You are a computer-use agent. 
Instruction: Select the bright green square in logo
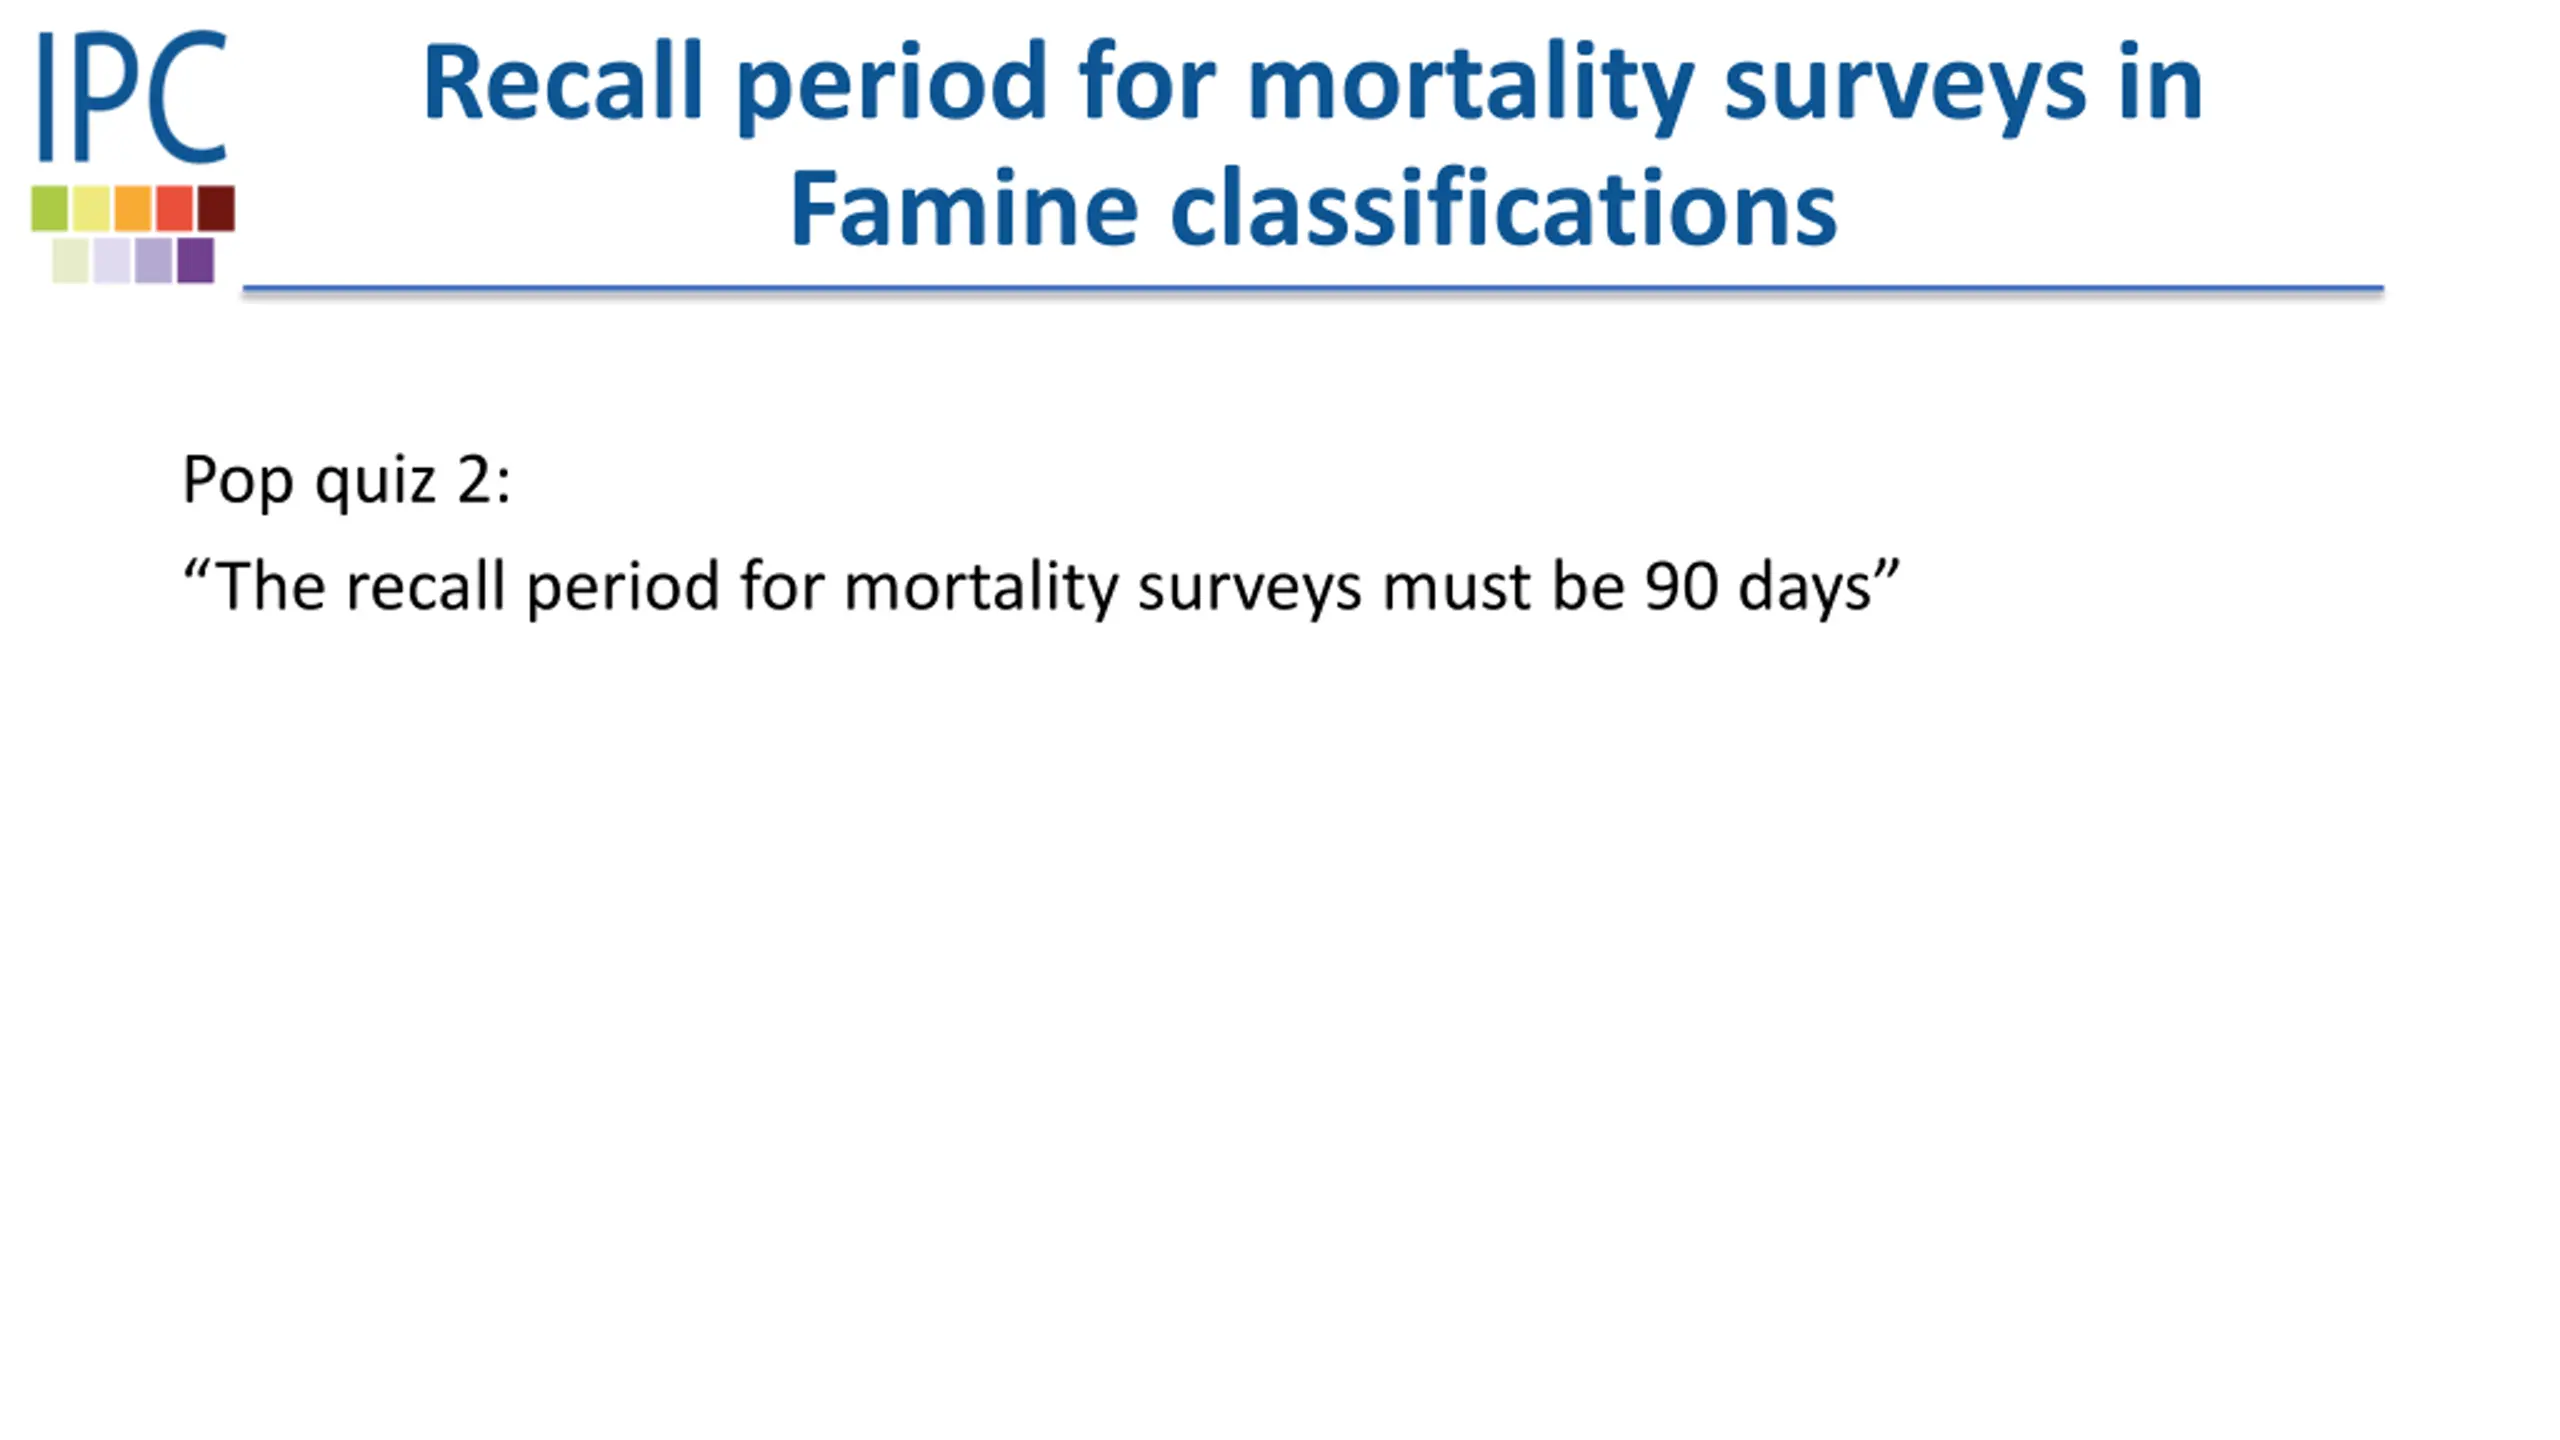[x=50, y=208]
